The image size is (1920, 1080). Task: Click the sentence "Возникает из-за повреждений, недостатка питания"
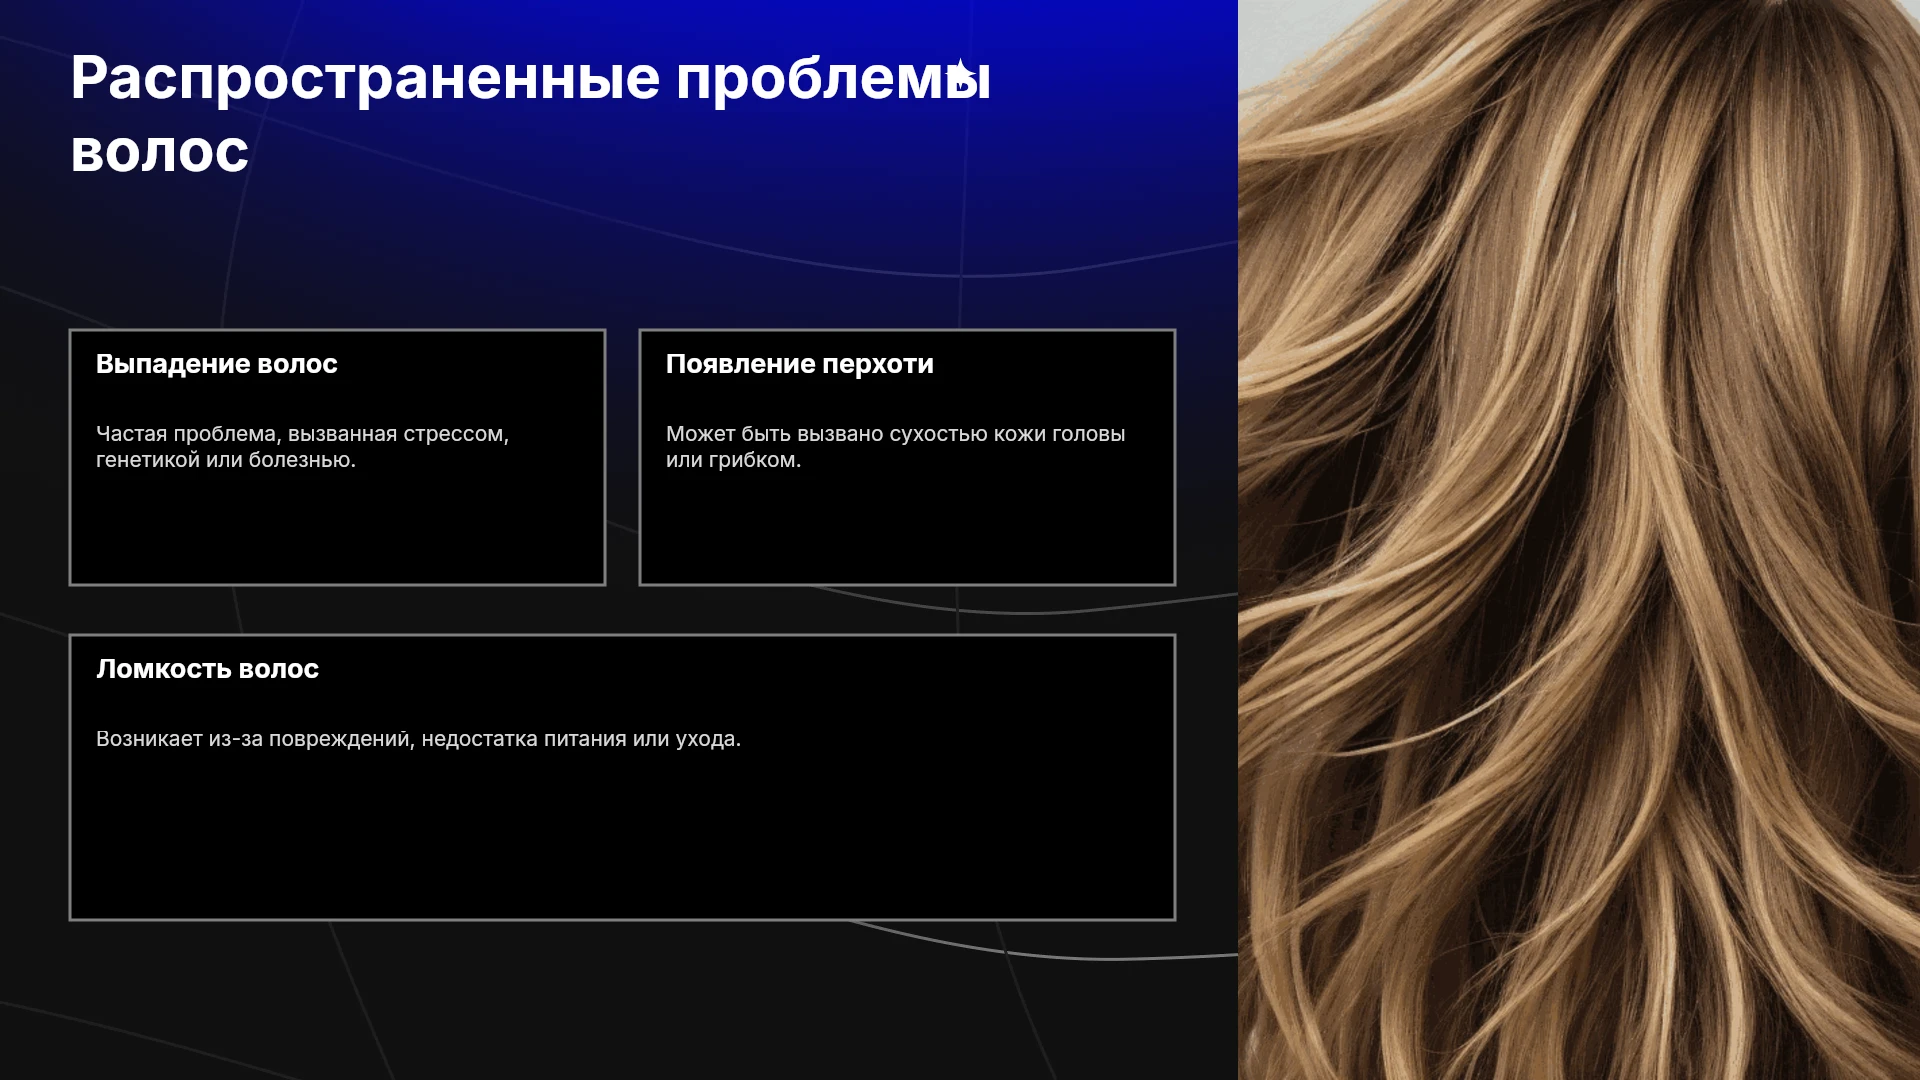pos(361,739)
